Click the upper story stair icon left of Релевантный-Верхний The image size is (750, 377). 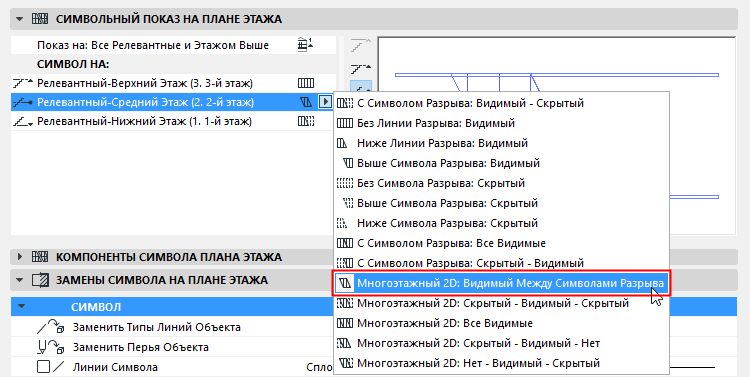(23, 83)
